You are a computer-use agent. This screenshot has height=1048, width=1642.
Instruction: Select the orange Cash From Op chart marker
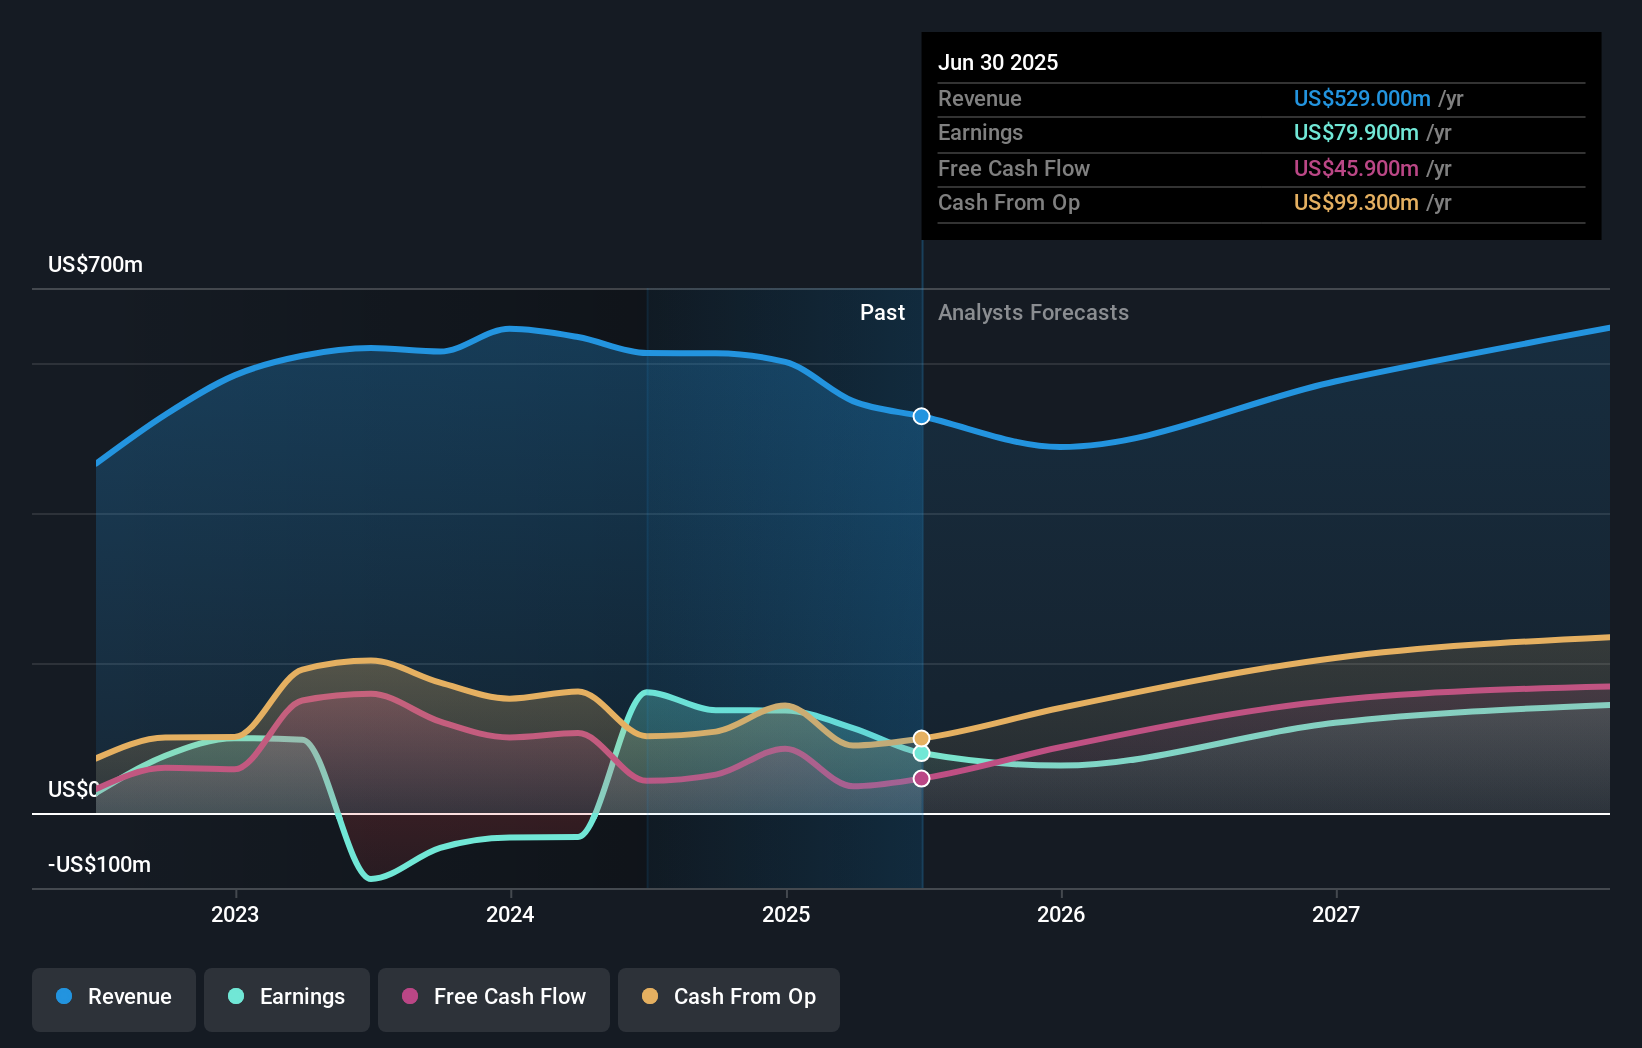point(920,737)
